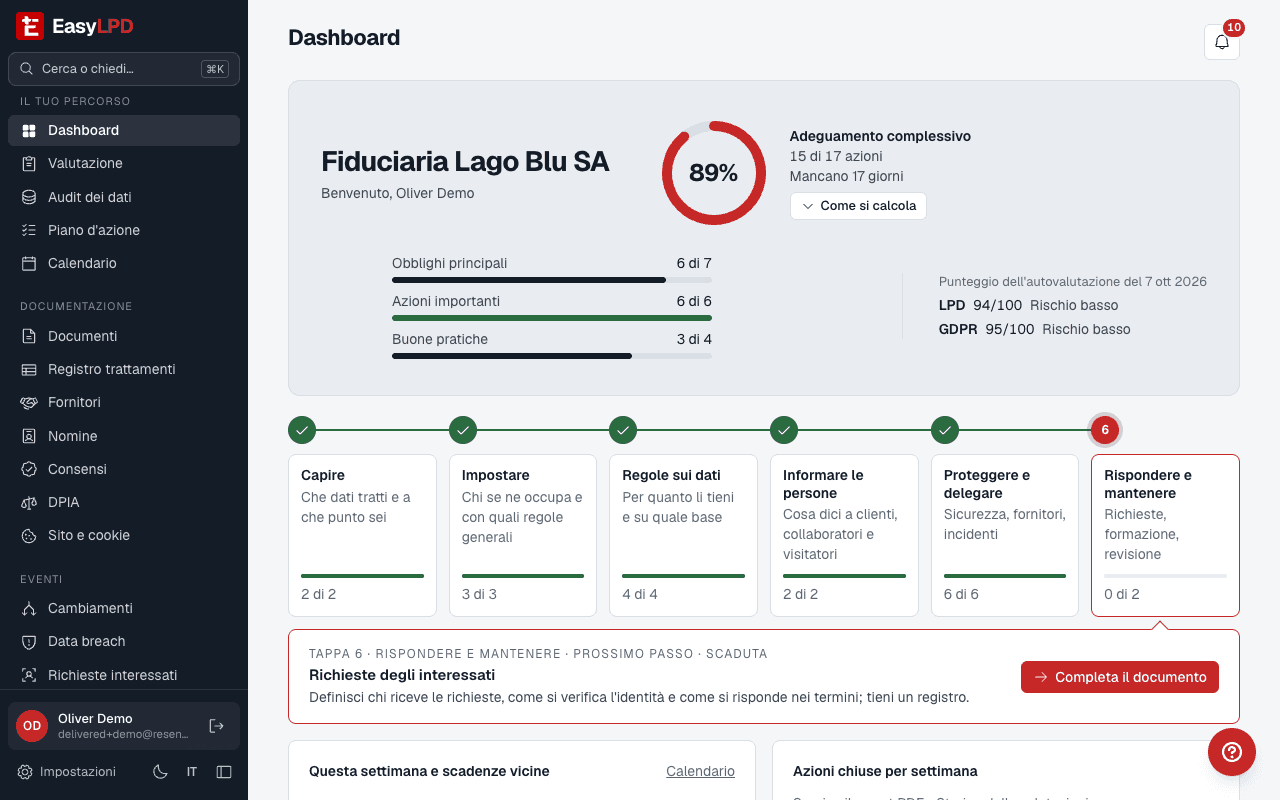
Task: Click the Richieste degli interessati heading
Action: coord(402,675)
